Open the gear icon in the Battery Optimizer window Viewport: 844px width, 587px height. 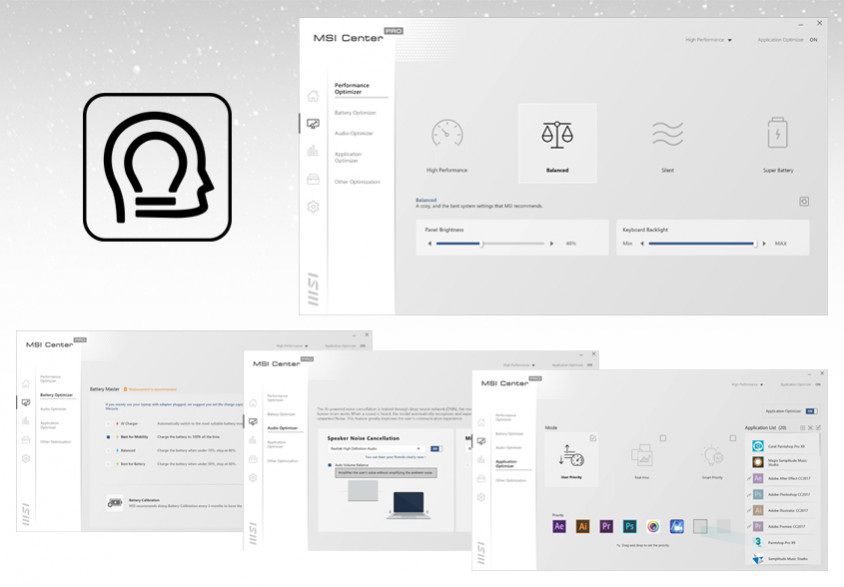point(26,458)
